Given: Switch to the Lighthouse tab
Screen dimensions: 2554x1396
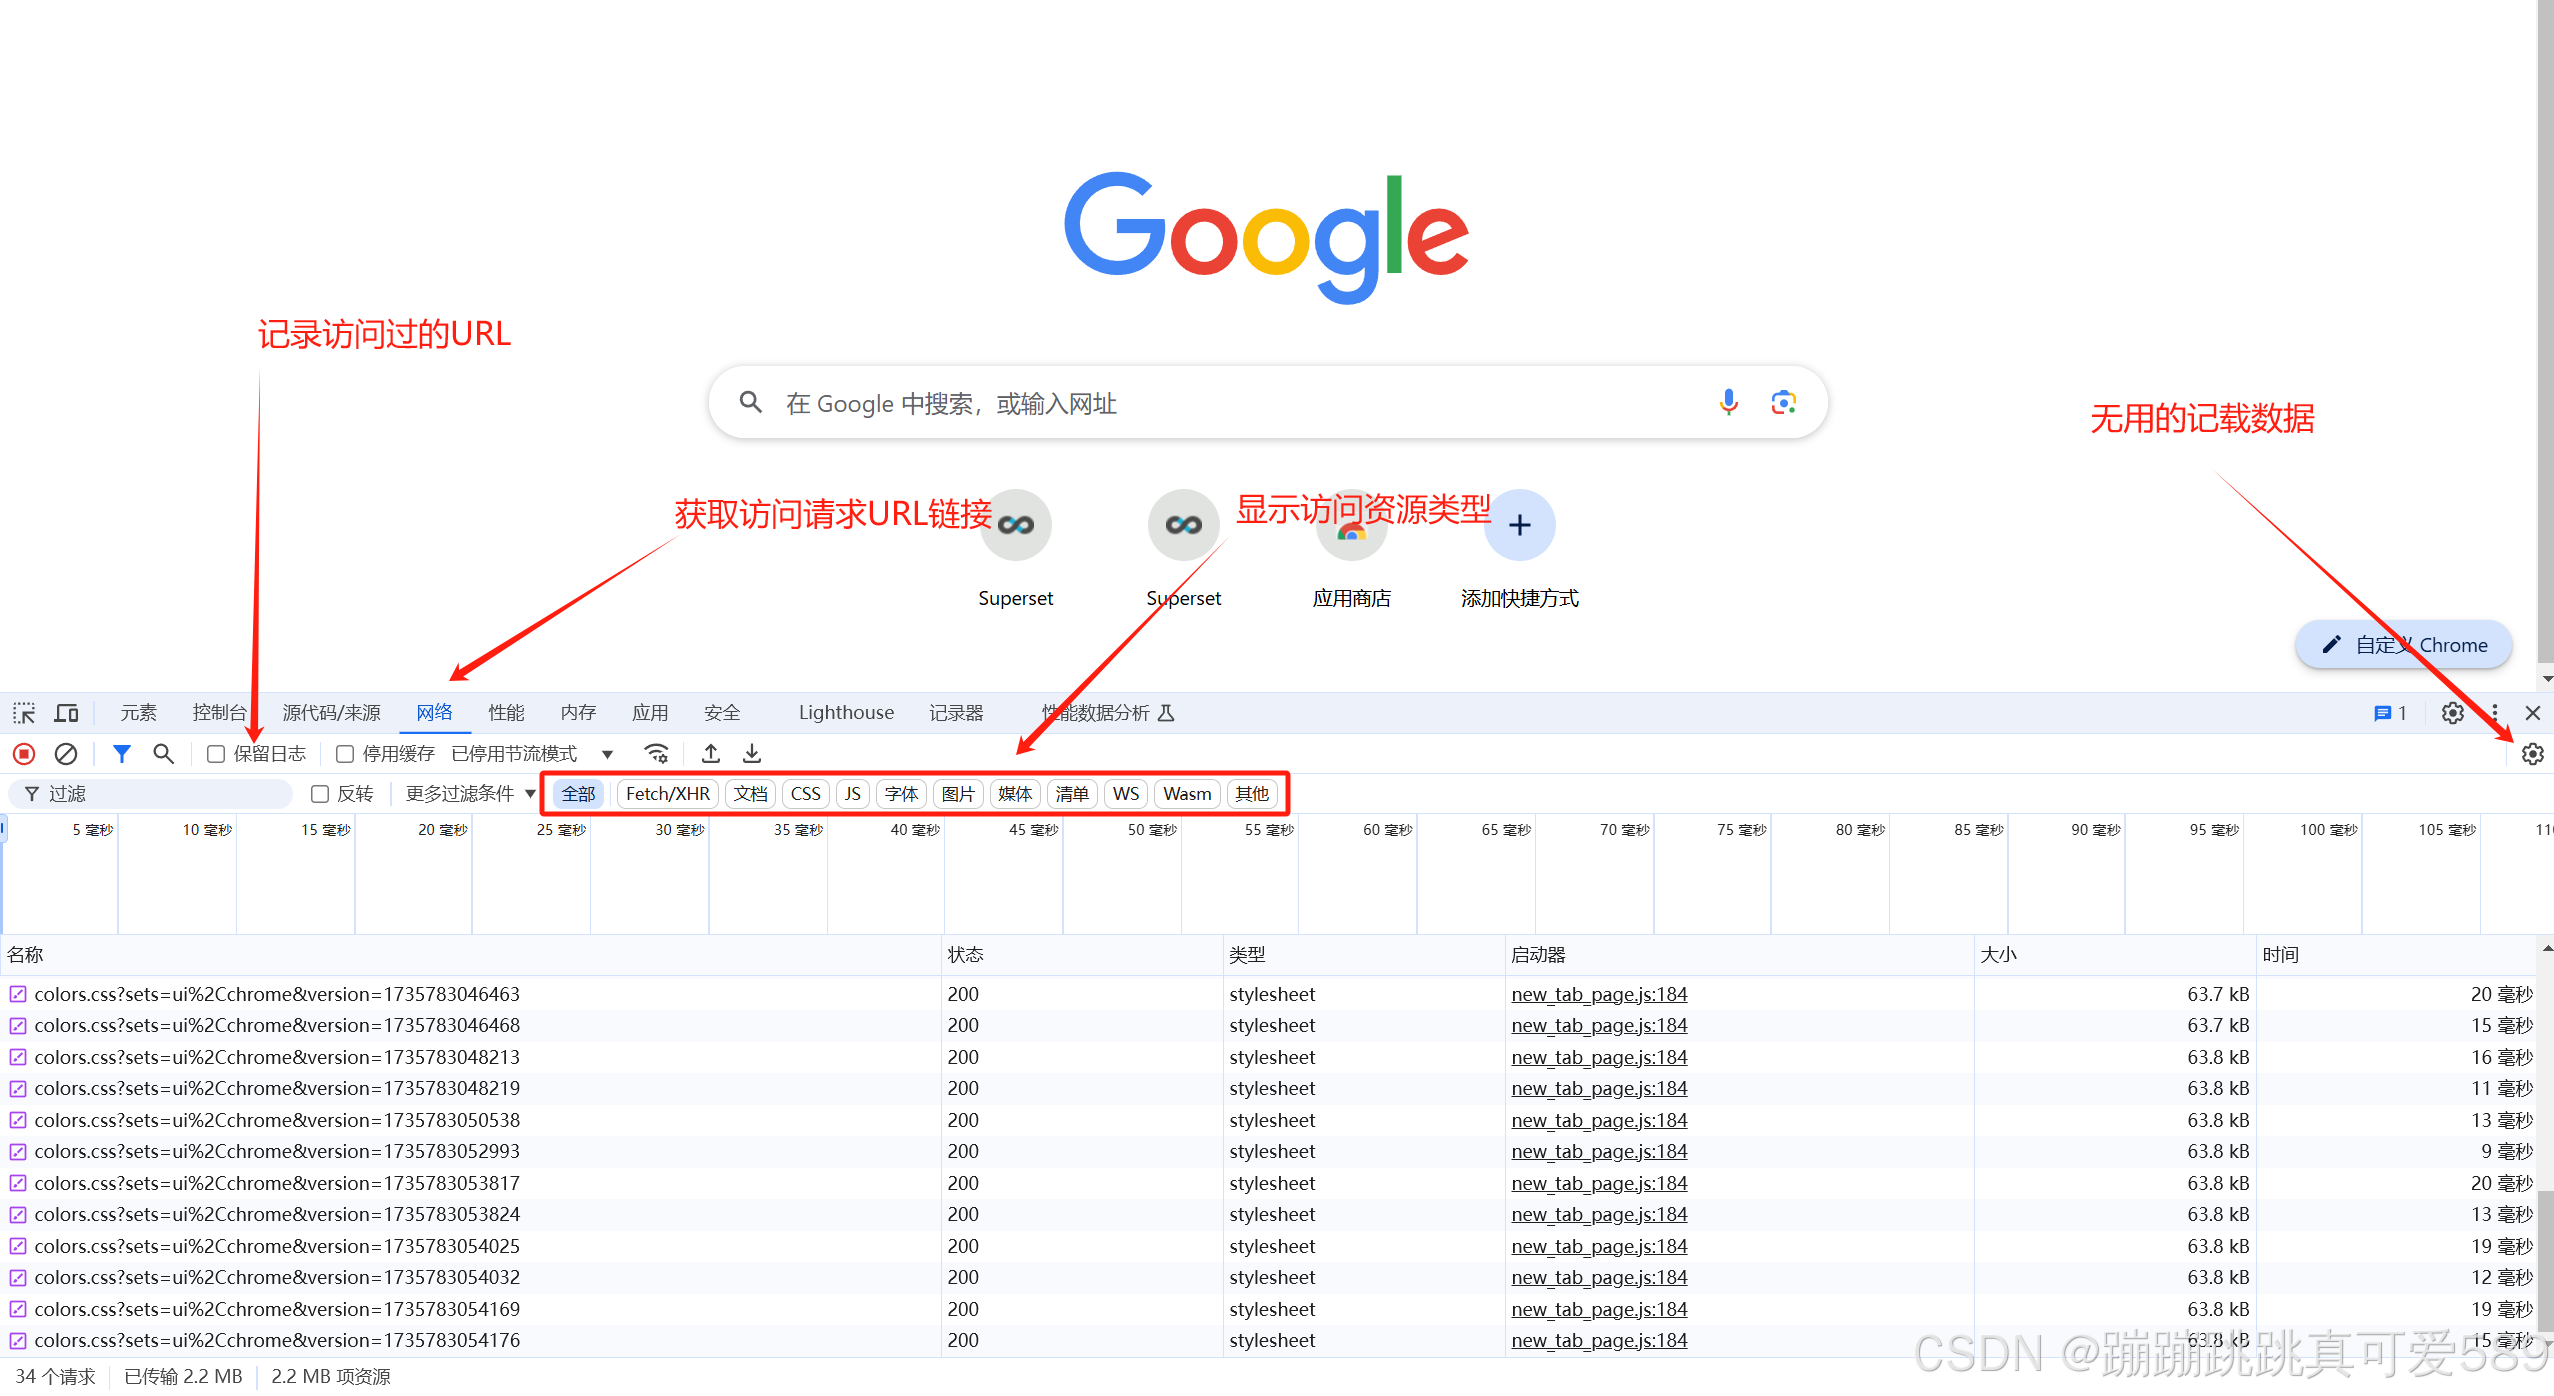Looking at the screenshot, I should [x=846, y=713].
